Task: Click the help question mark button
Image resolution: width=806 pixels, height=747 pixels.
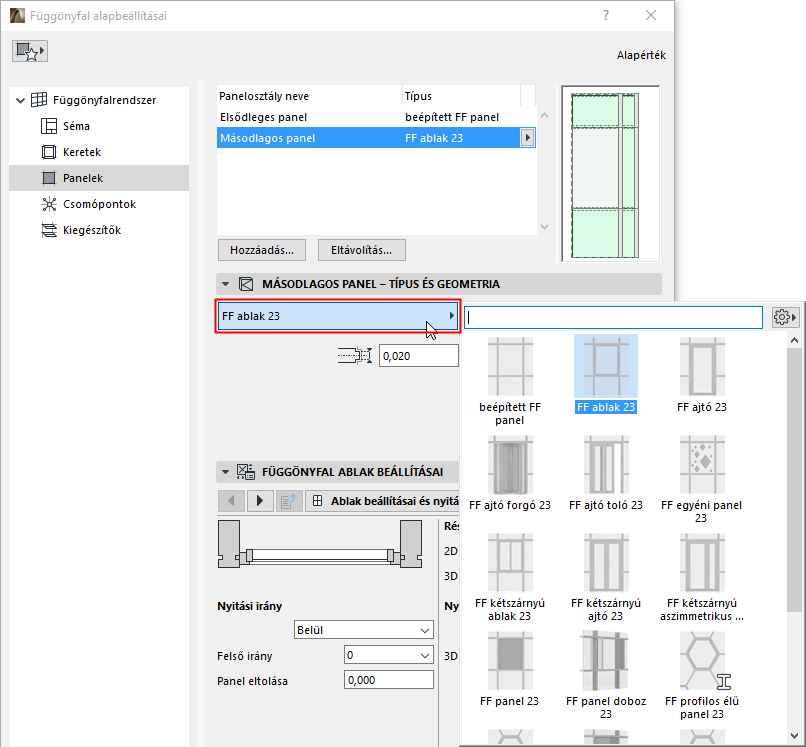Action: pyautogui.click(x=606, y=15)
